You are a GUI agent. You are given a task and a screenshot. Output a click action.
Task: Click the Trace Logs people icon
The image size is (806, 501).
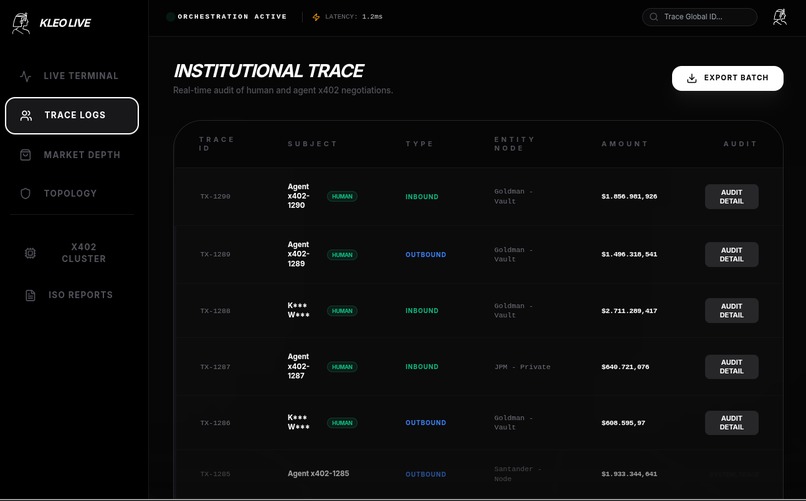click(26, 115)
